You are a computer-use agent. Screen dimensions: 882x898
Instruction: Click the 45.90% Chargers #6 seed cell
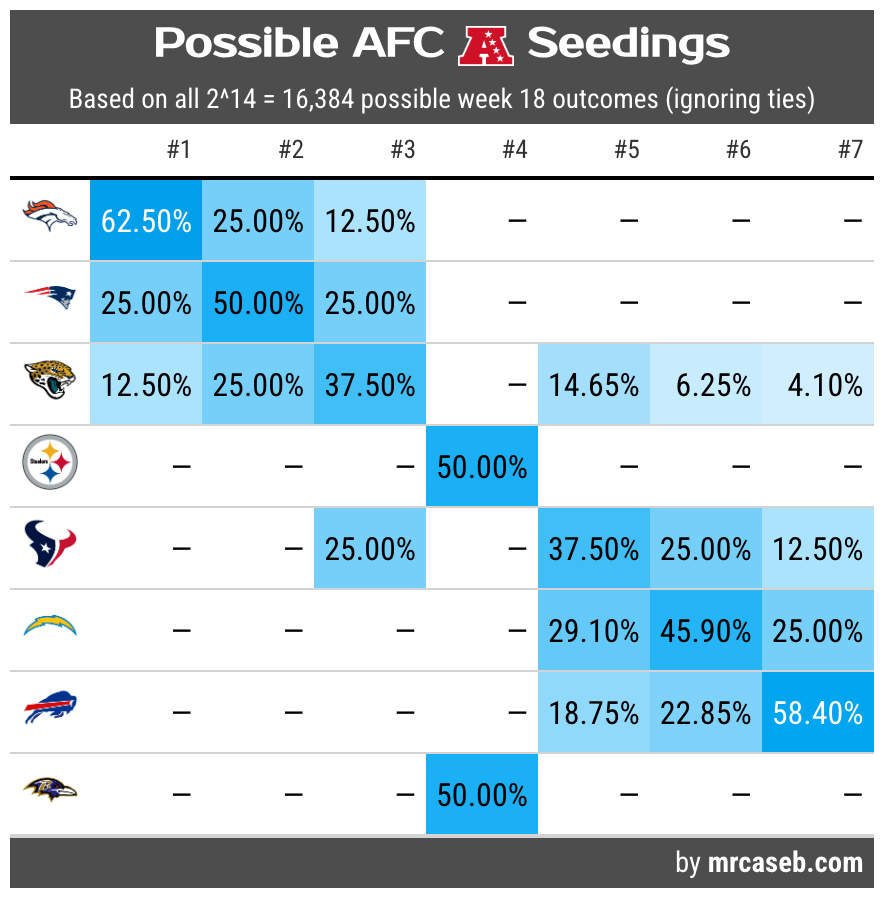pyautogui.click(x=706, y=630)
